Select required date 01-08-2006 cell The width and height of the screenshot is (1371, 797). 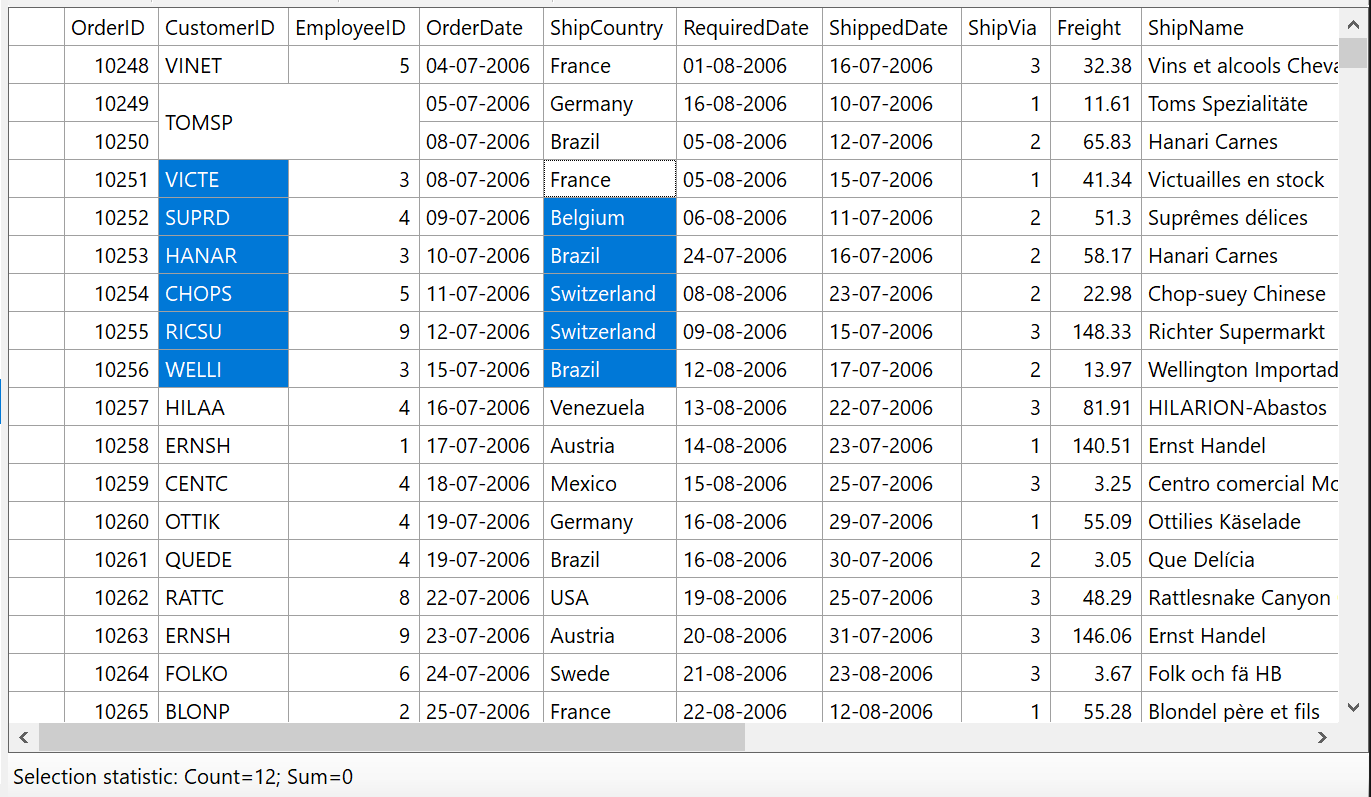[749, 66]
